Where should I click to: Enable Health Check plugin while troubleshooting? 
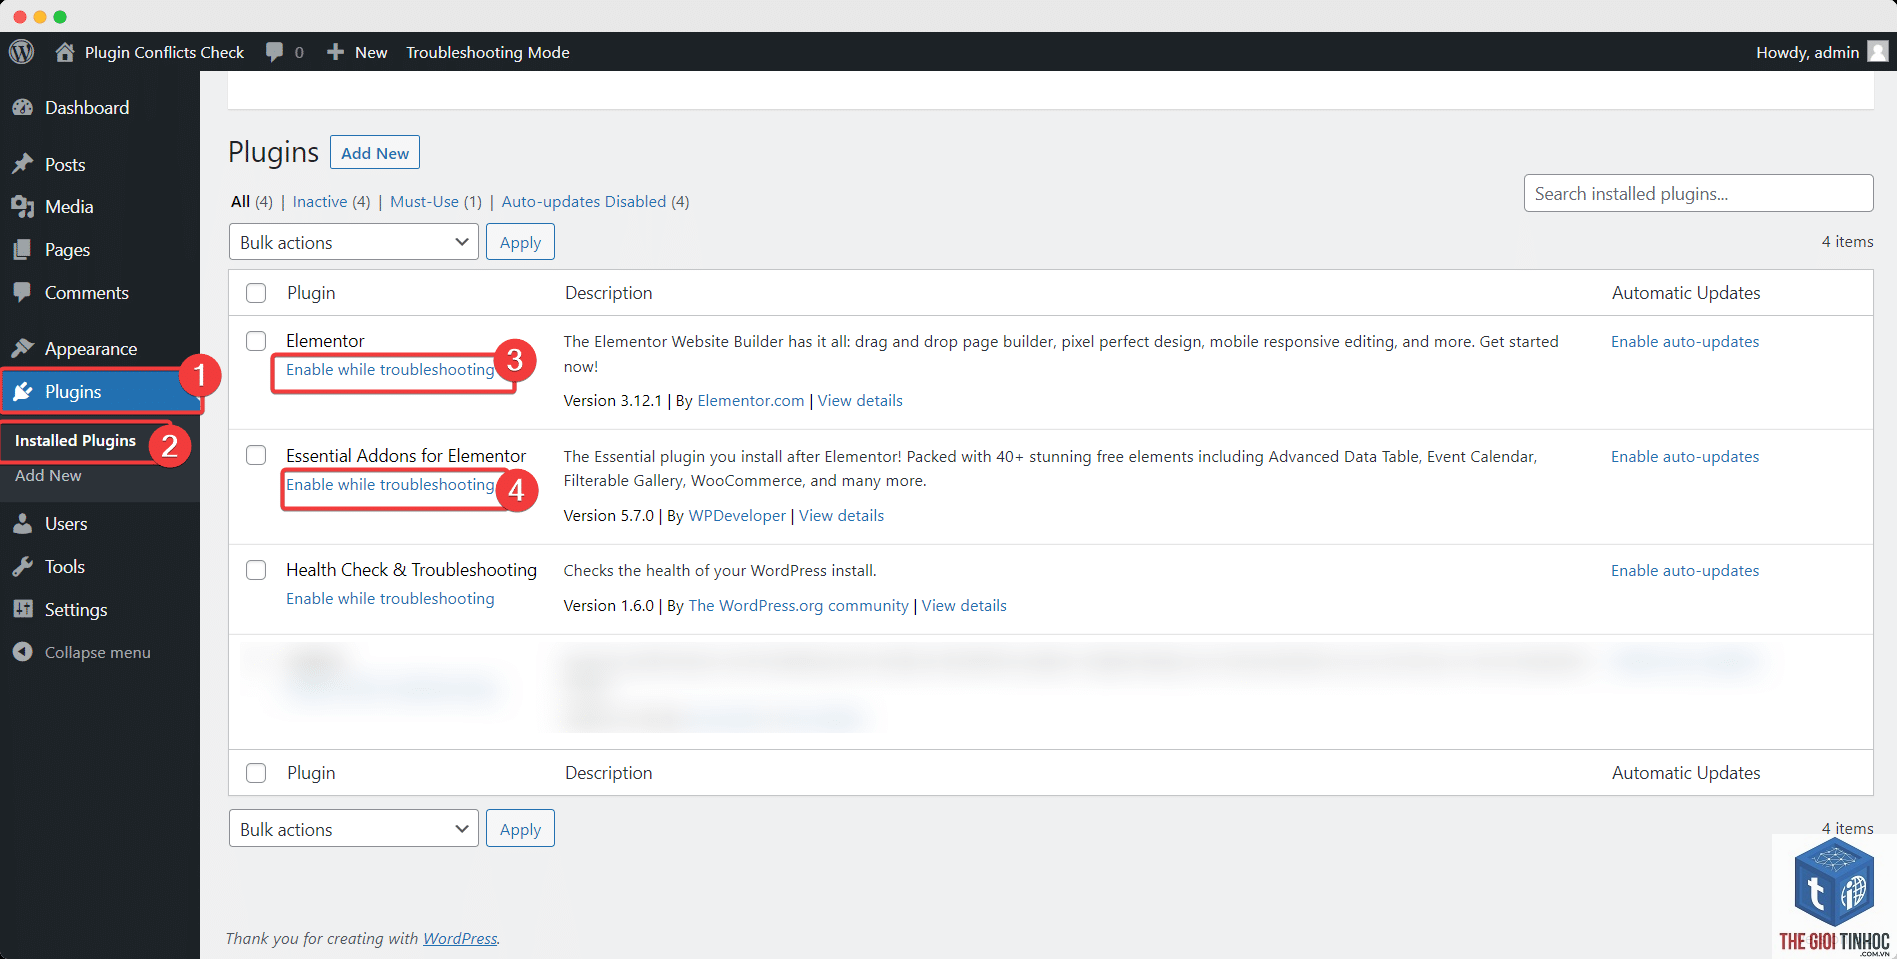390,599
